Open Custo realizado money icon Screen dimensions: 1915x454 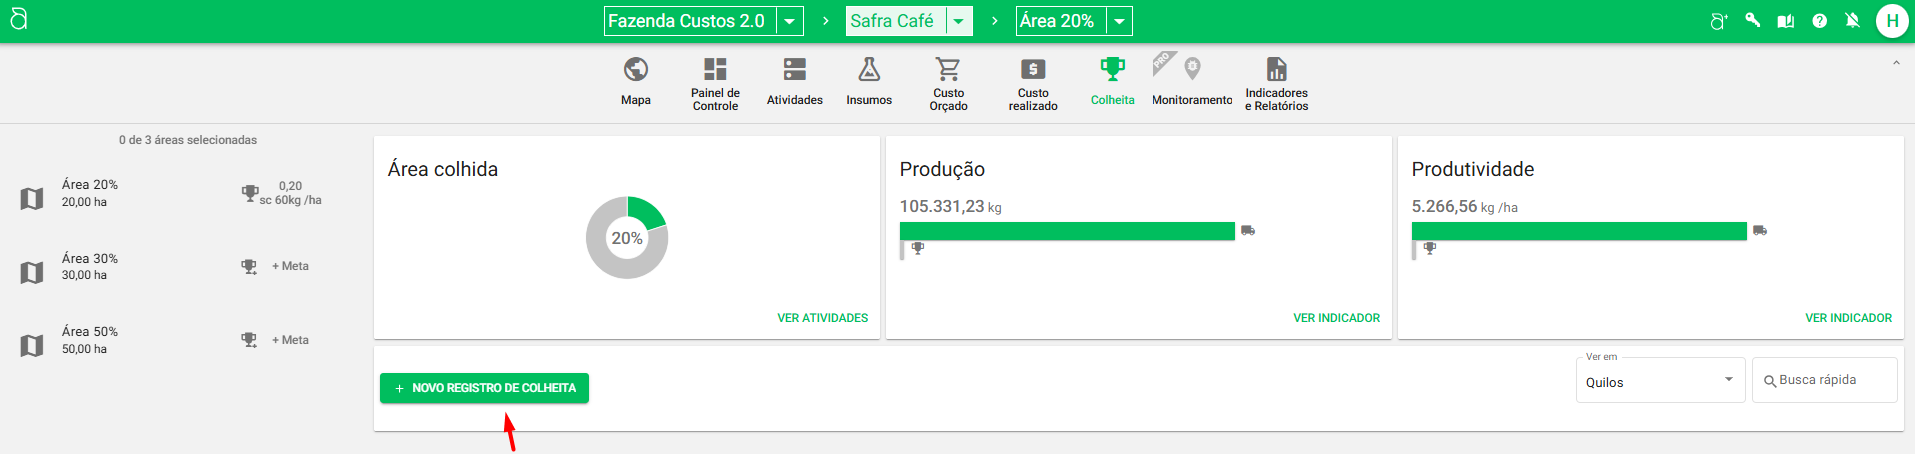pos(1033,70)
